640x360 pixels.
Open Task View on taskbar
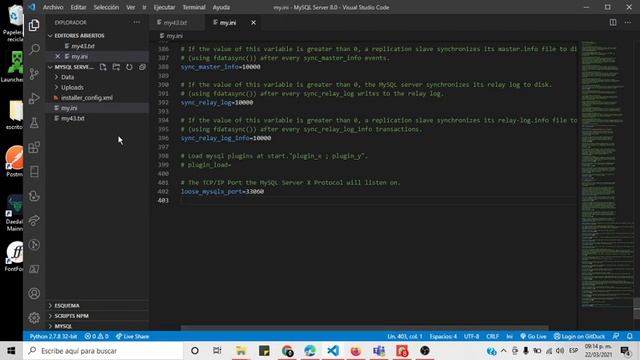[217, 351]
